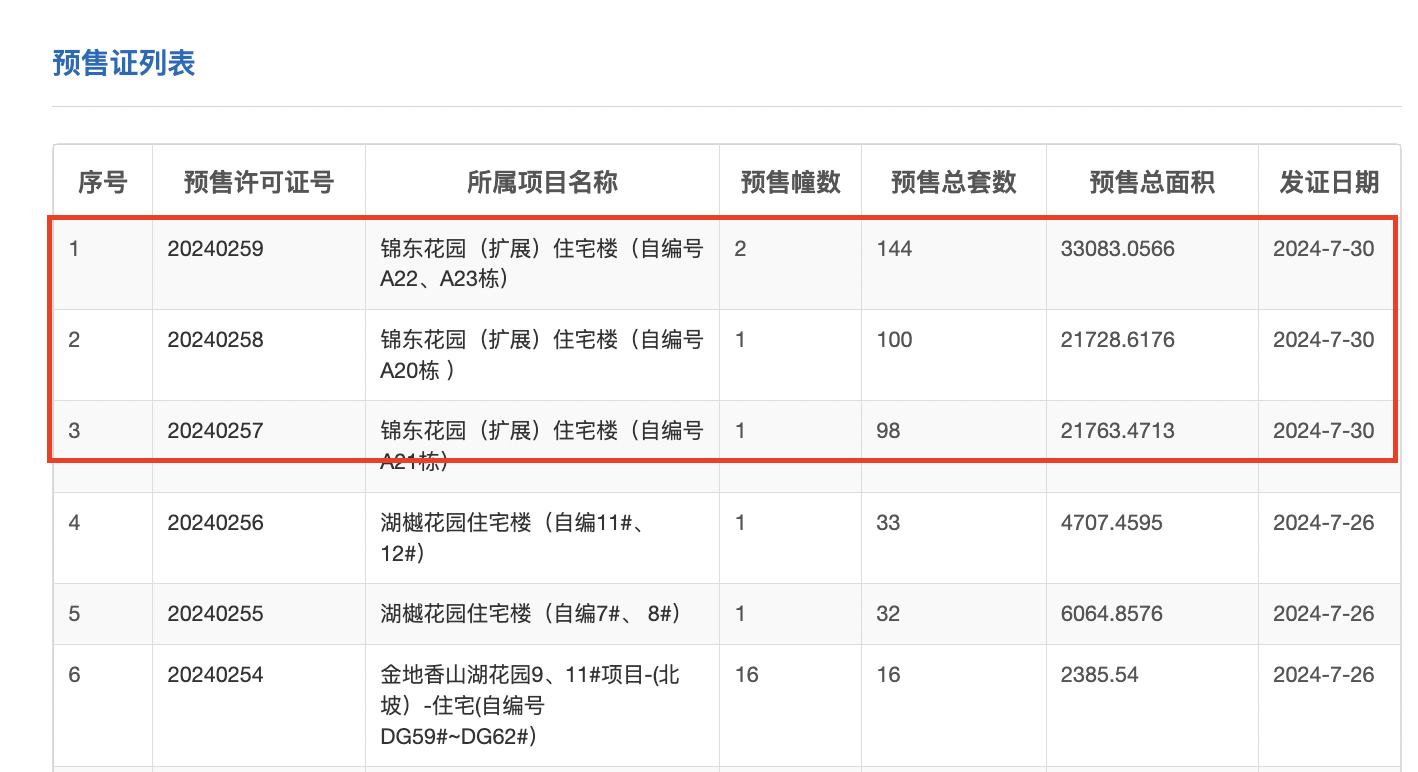Click total area 33083.0566
The image size is (1418, 772).
point(1118,249)
